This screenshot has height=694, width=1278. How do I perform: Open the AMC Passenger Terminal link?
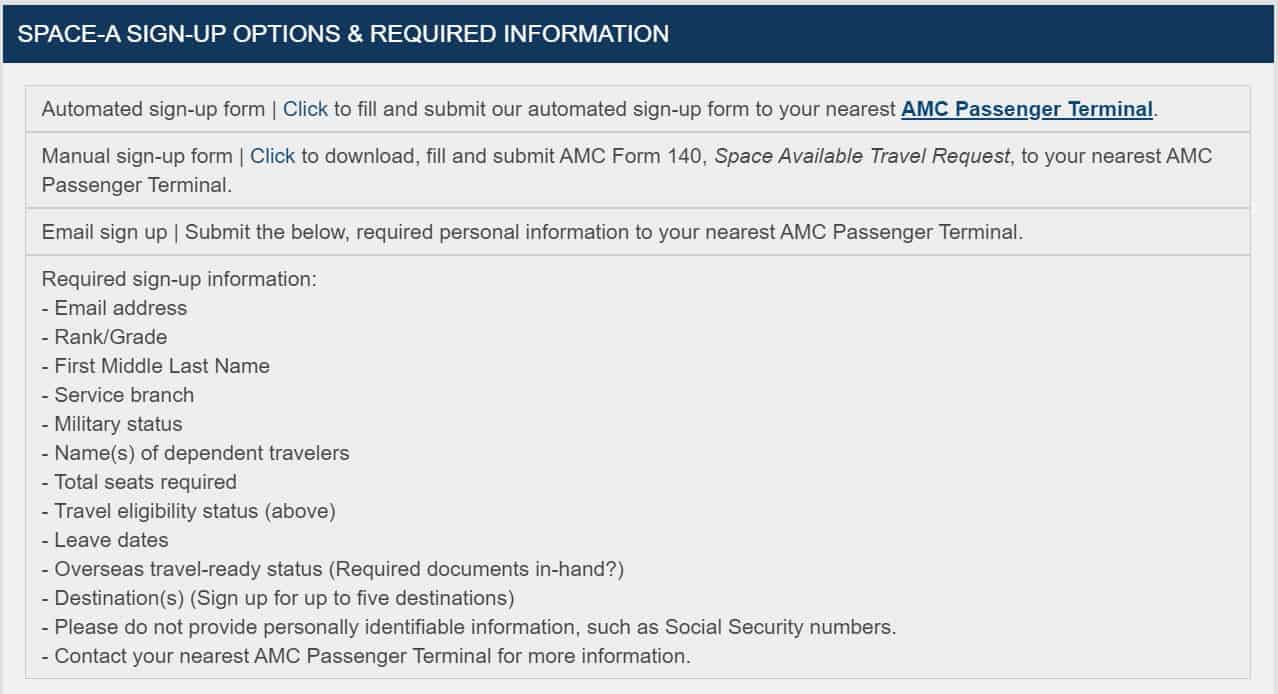pyautogui.click(x=1027, y=109)
